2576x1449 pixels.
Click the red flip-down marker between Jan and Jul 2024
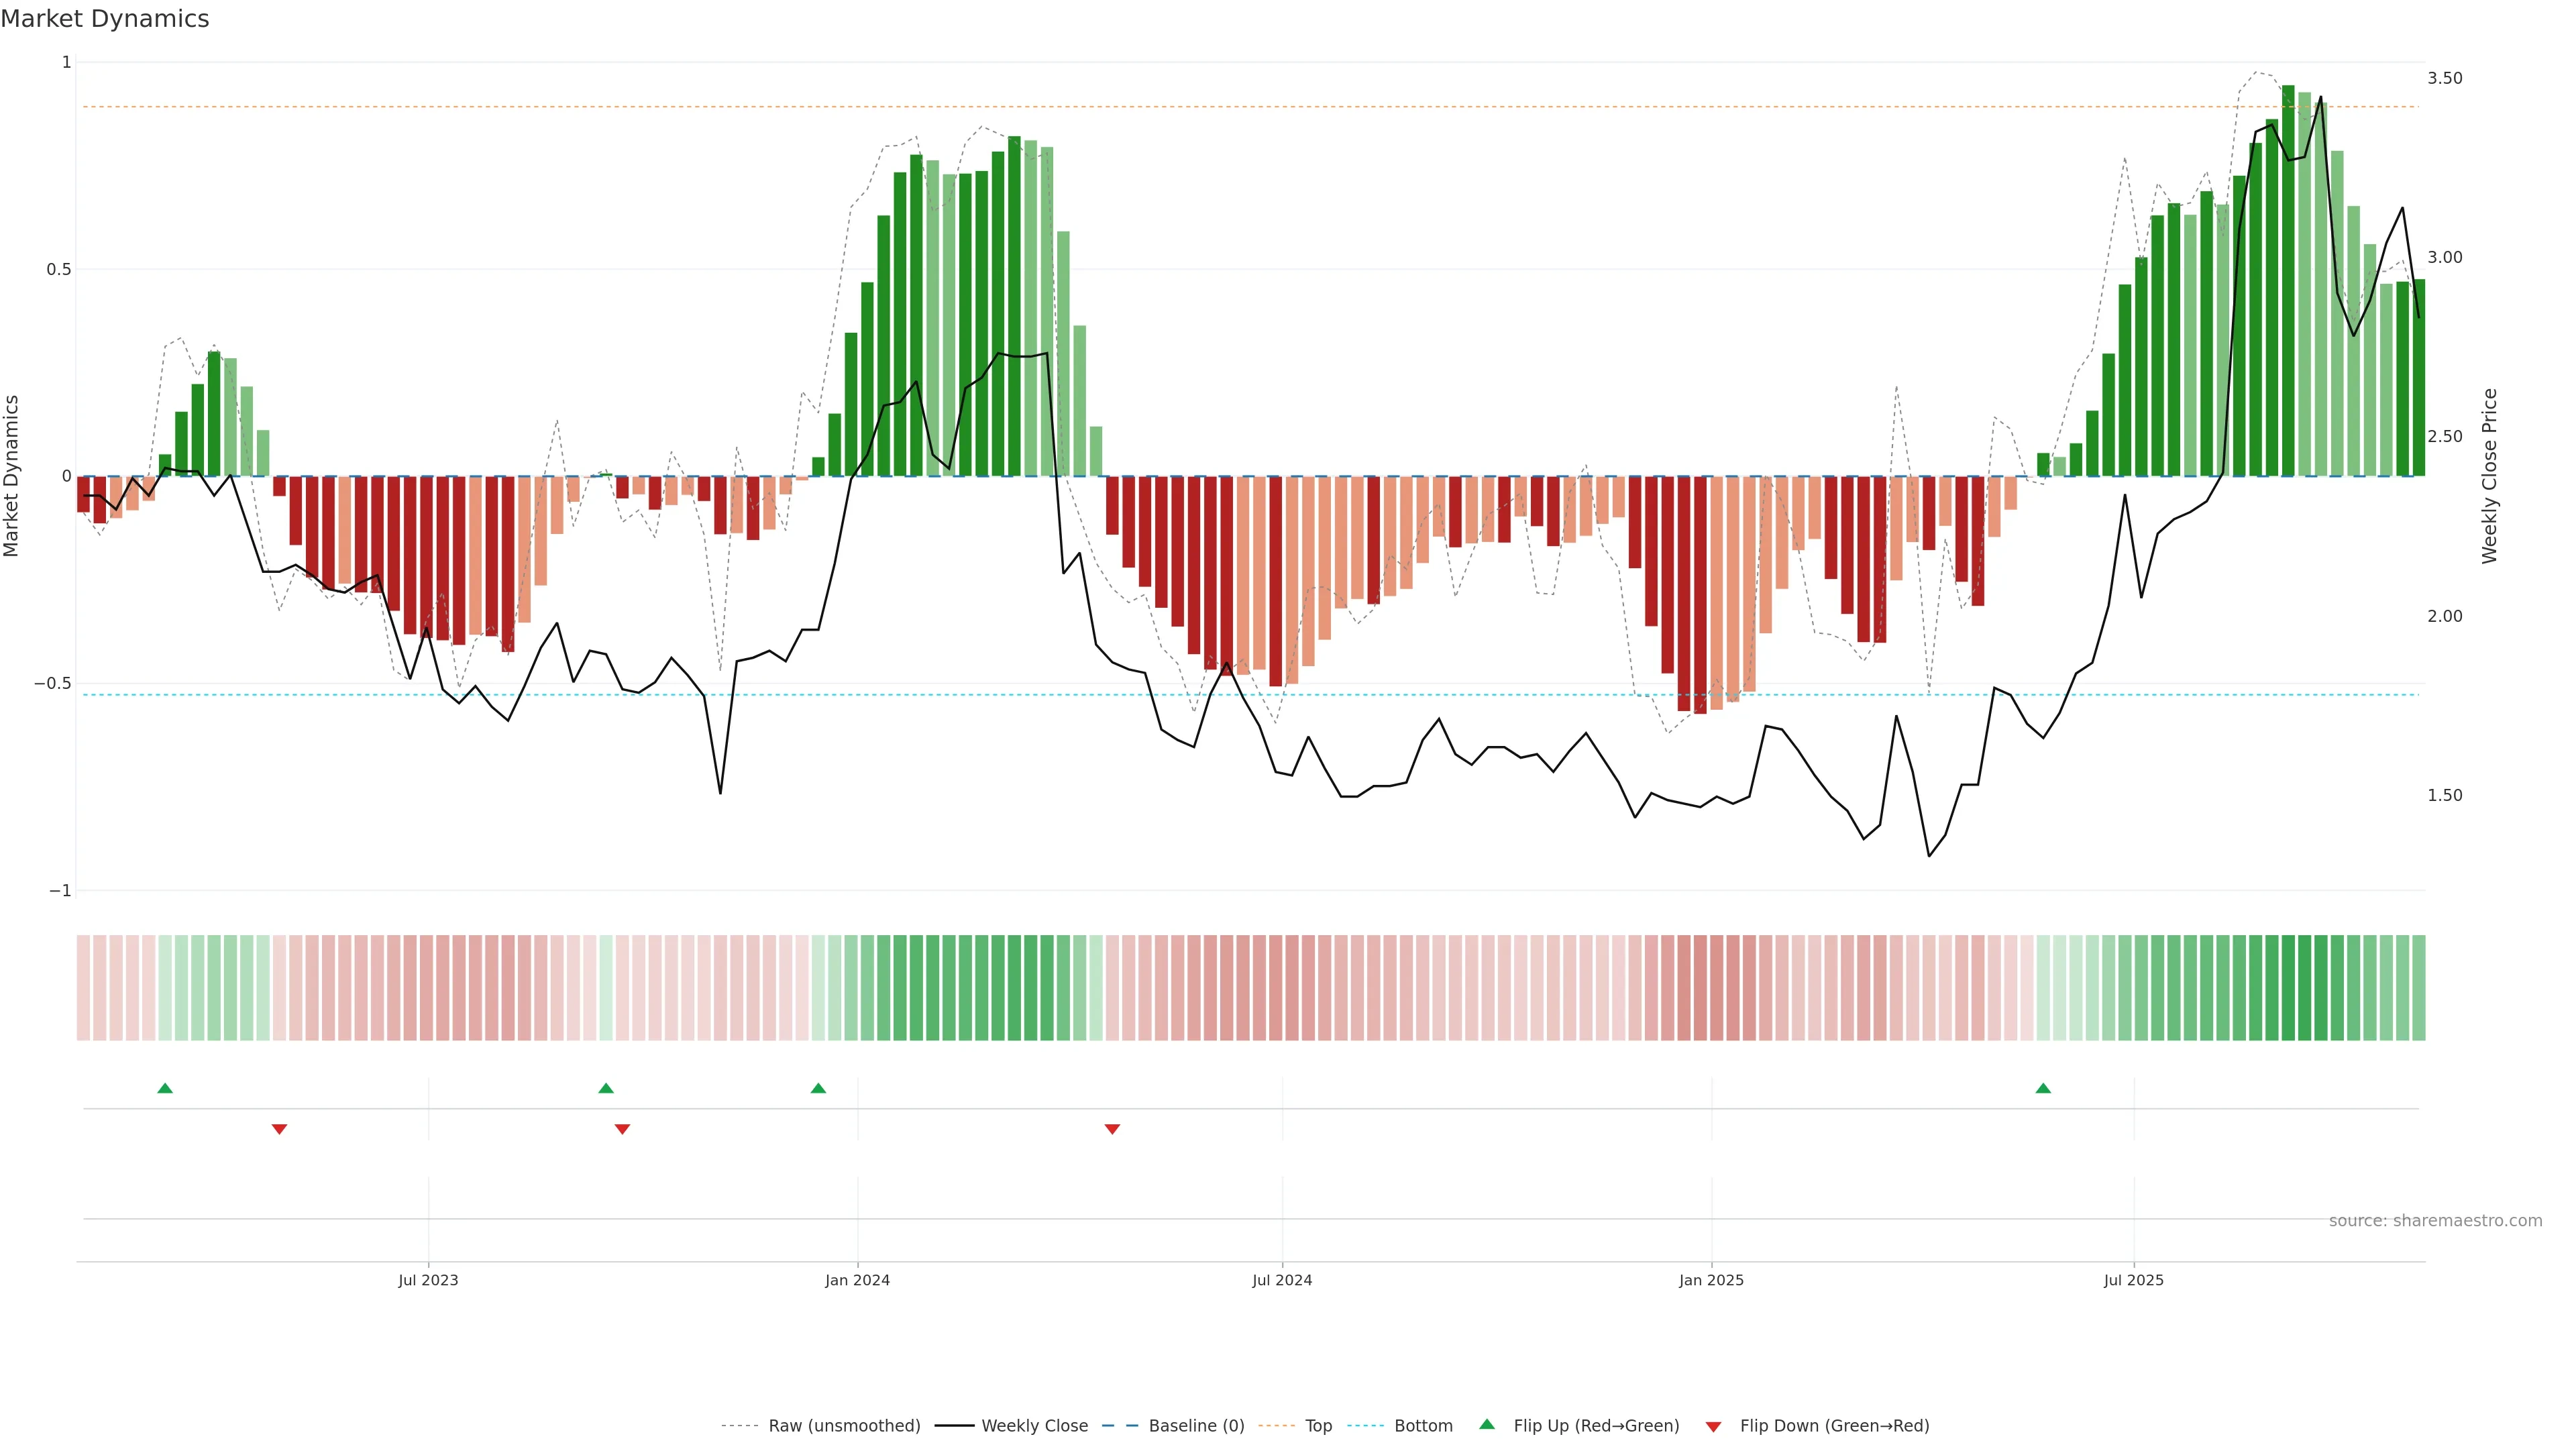tap(1112, 1129)
